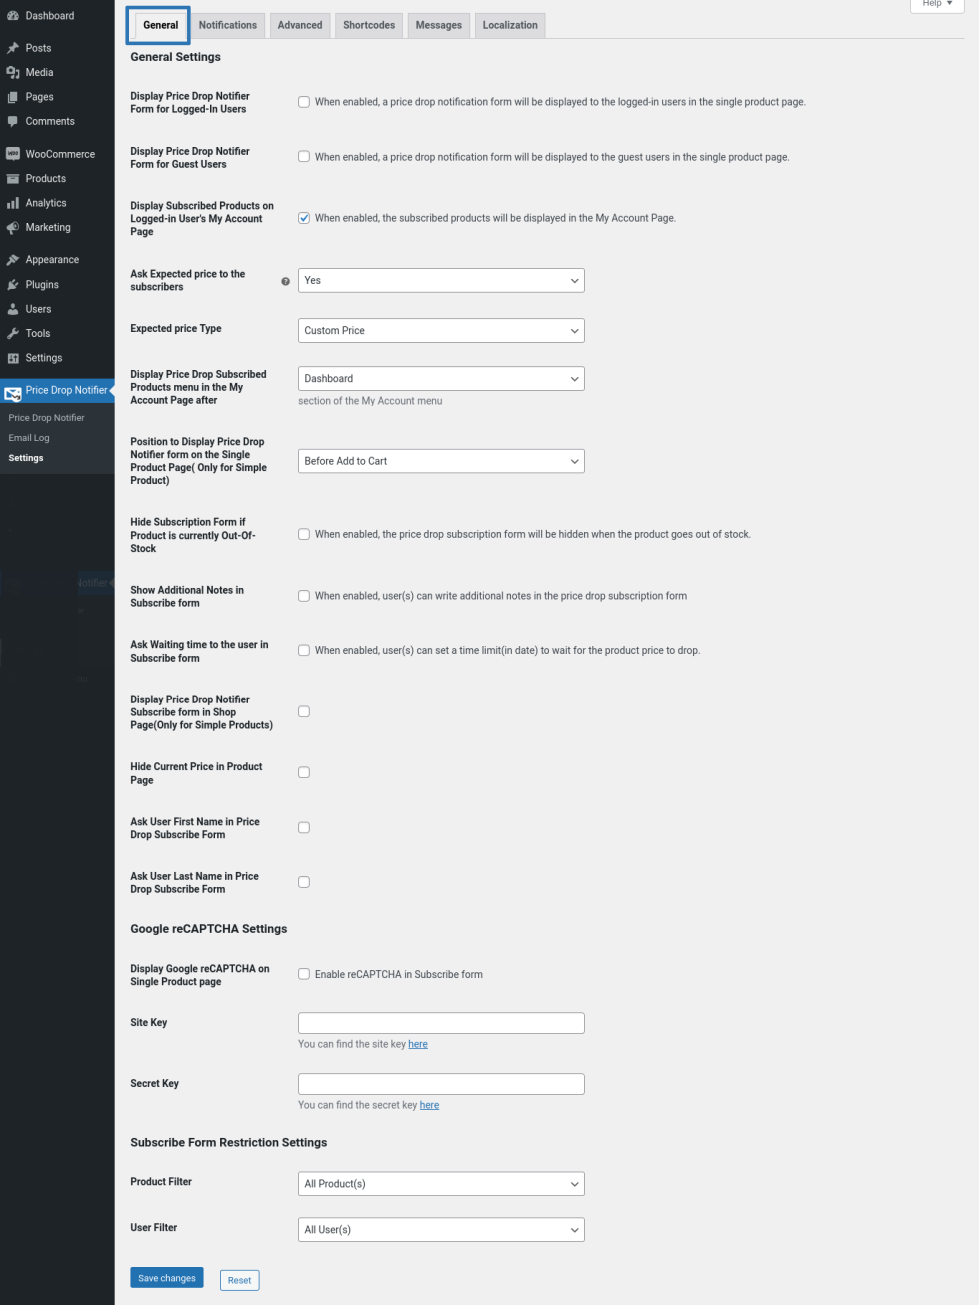This screenshot has width=979, height=1305.
Task: Switch to the Notifications tab
Action: (x=228, y=25)
